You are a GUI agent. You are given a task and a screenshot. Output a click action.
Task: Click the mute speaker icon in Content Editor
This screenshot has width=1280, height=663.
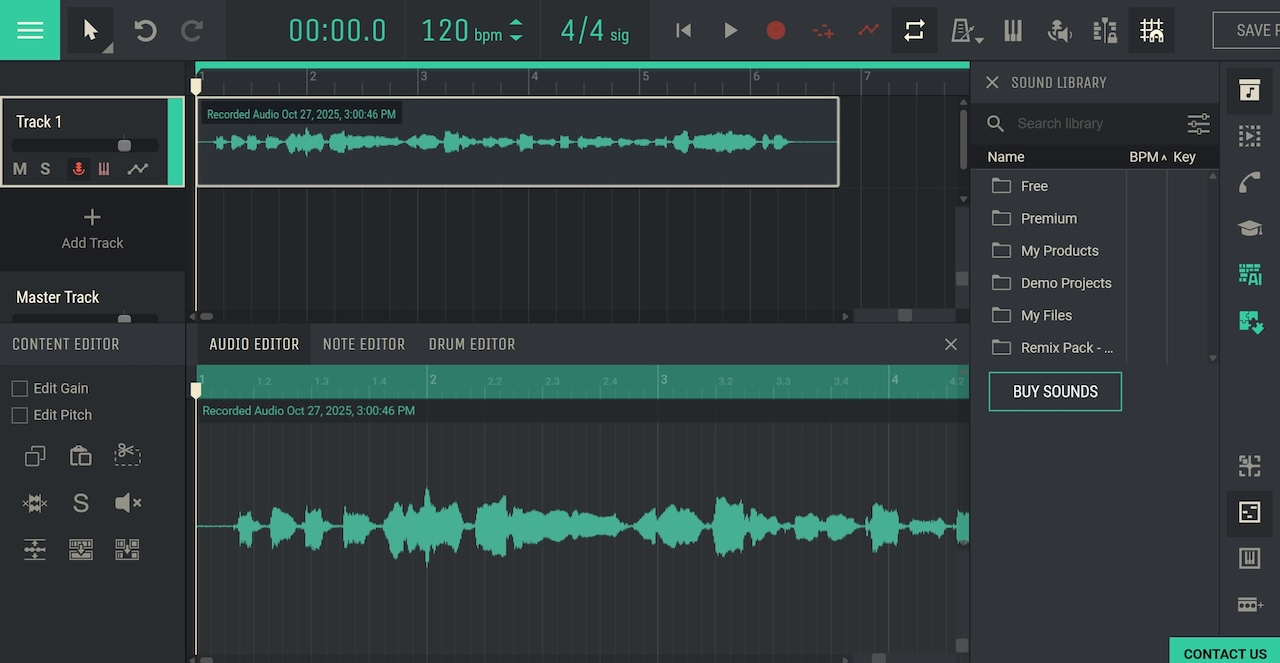click(127, 503)
